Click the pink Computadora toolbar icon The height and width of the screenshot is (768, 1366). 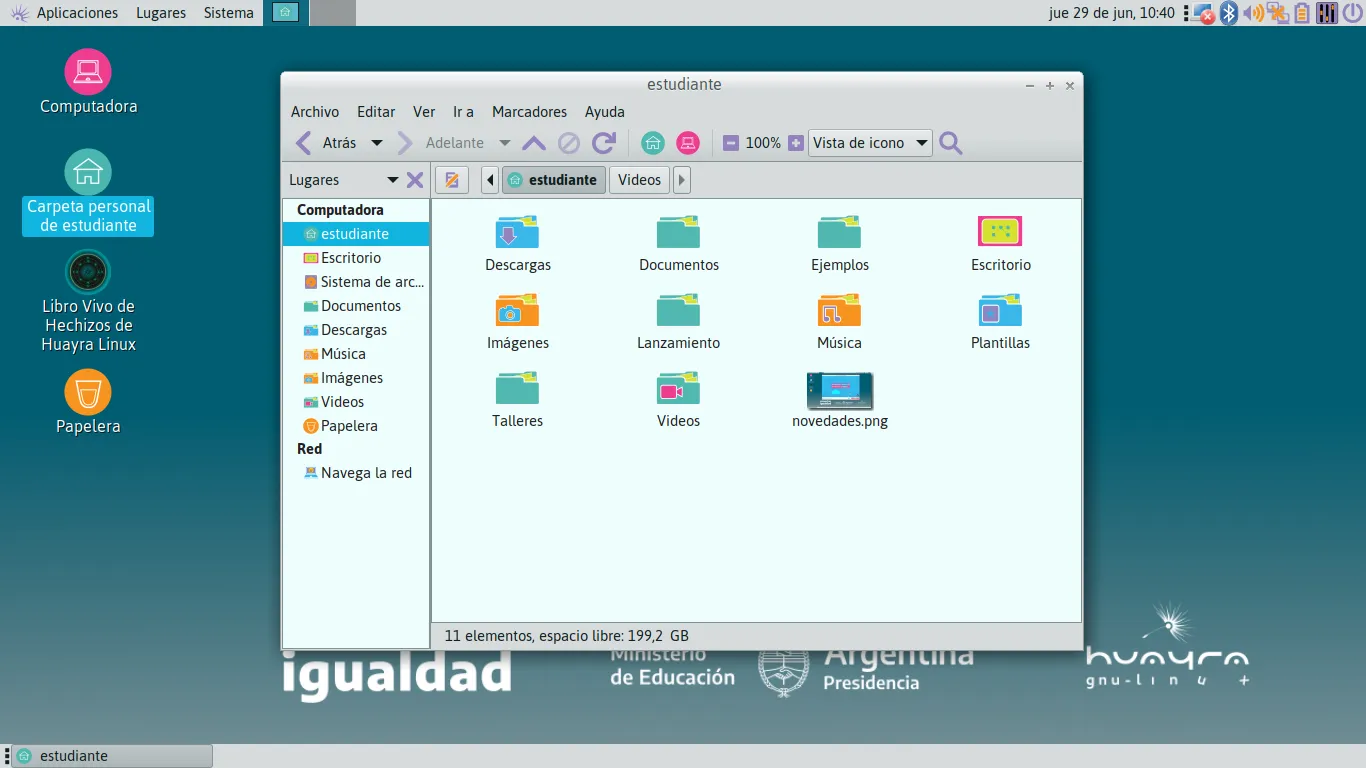[x=688, y=143]
